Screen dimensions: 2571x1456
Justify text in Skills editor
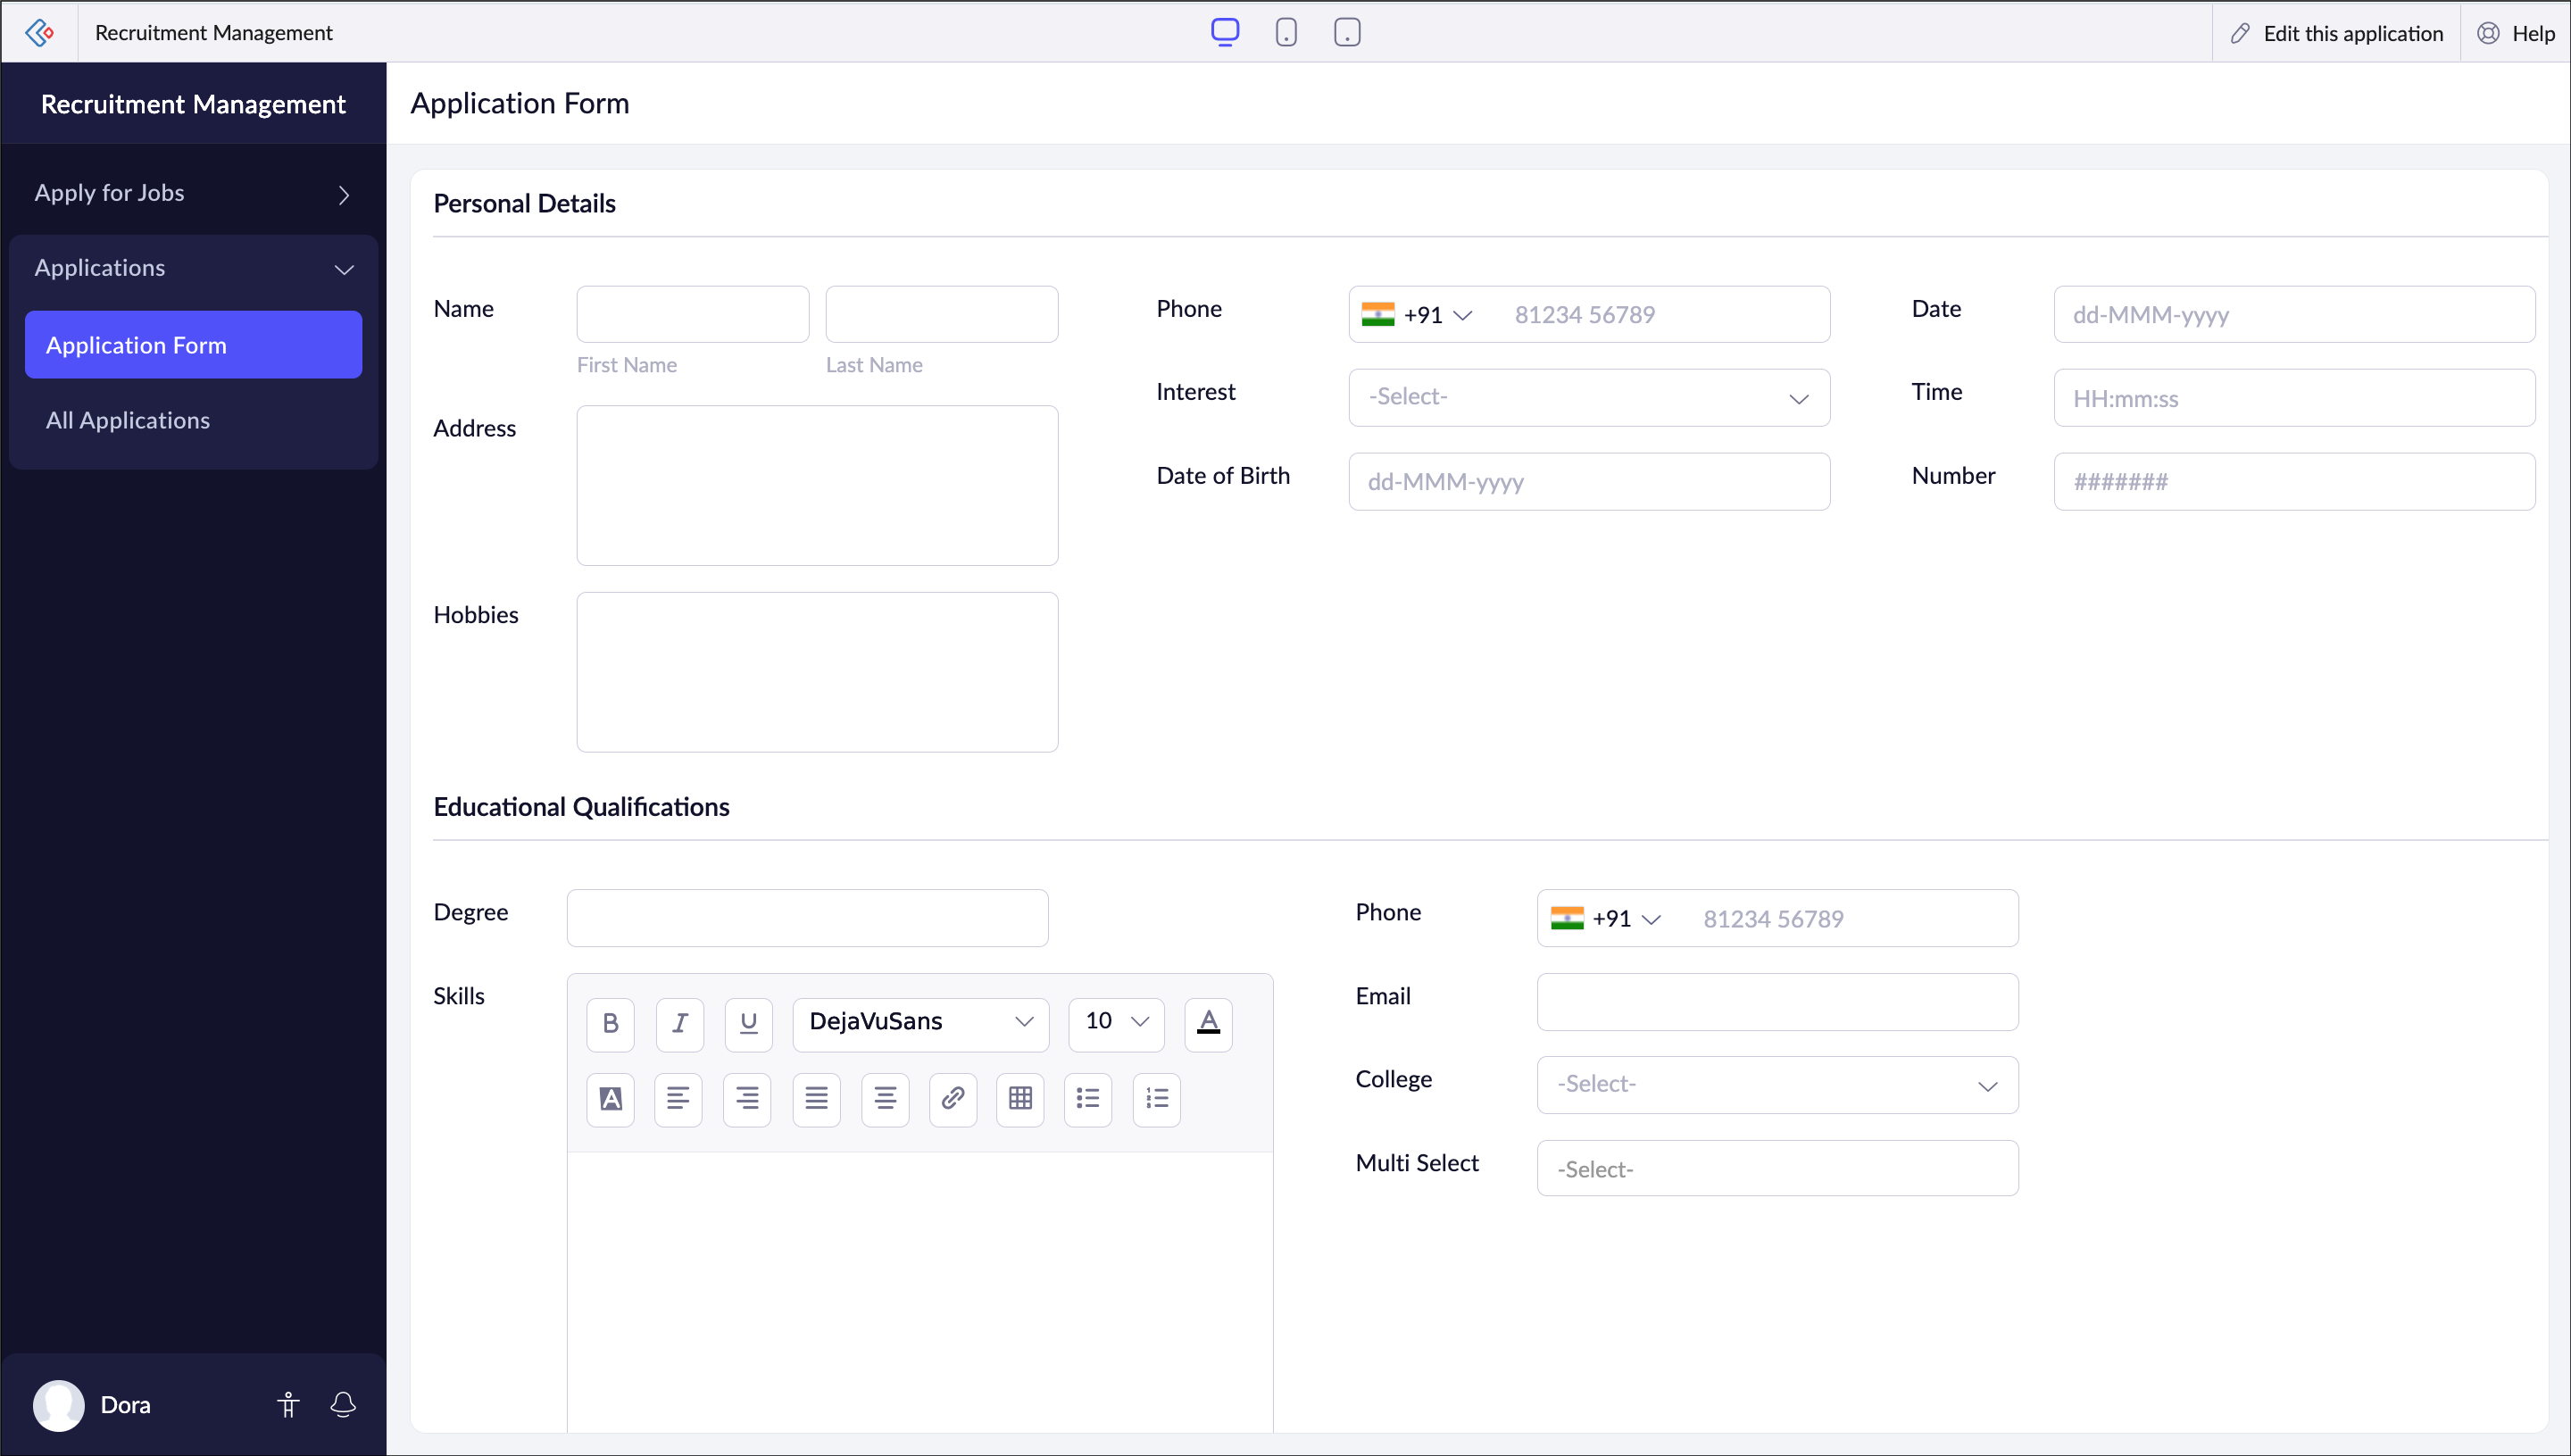pyautogui.click(x=816, y=1099)
